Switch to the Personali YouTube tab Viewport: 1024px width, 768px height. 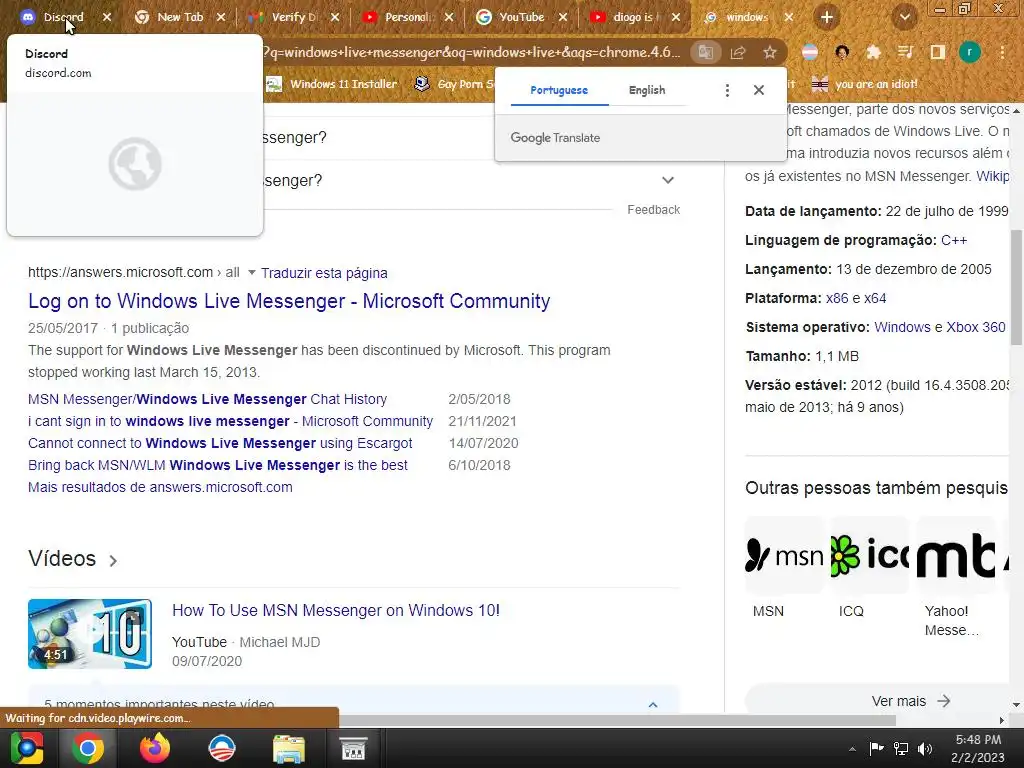405,17
